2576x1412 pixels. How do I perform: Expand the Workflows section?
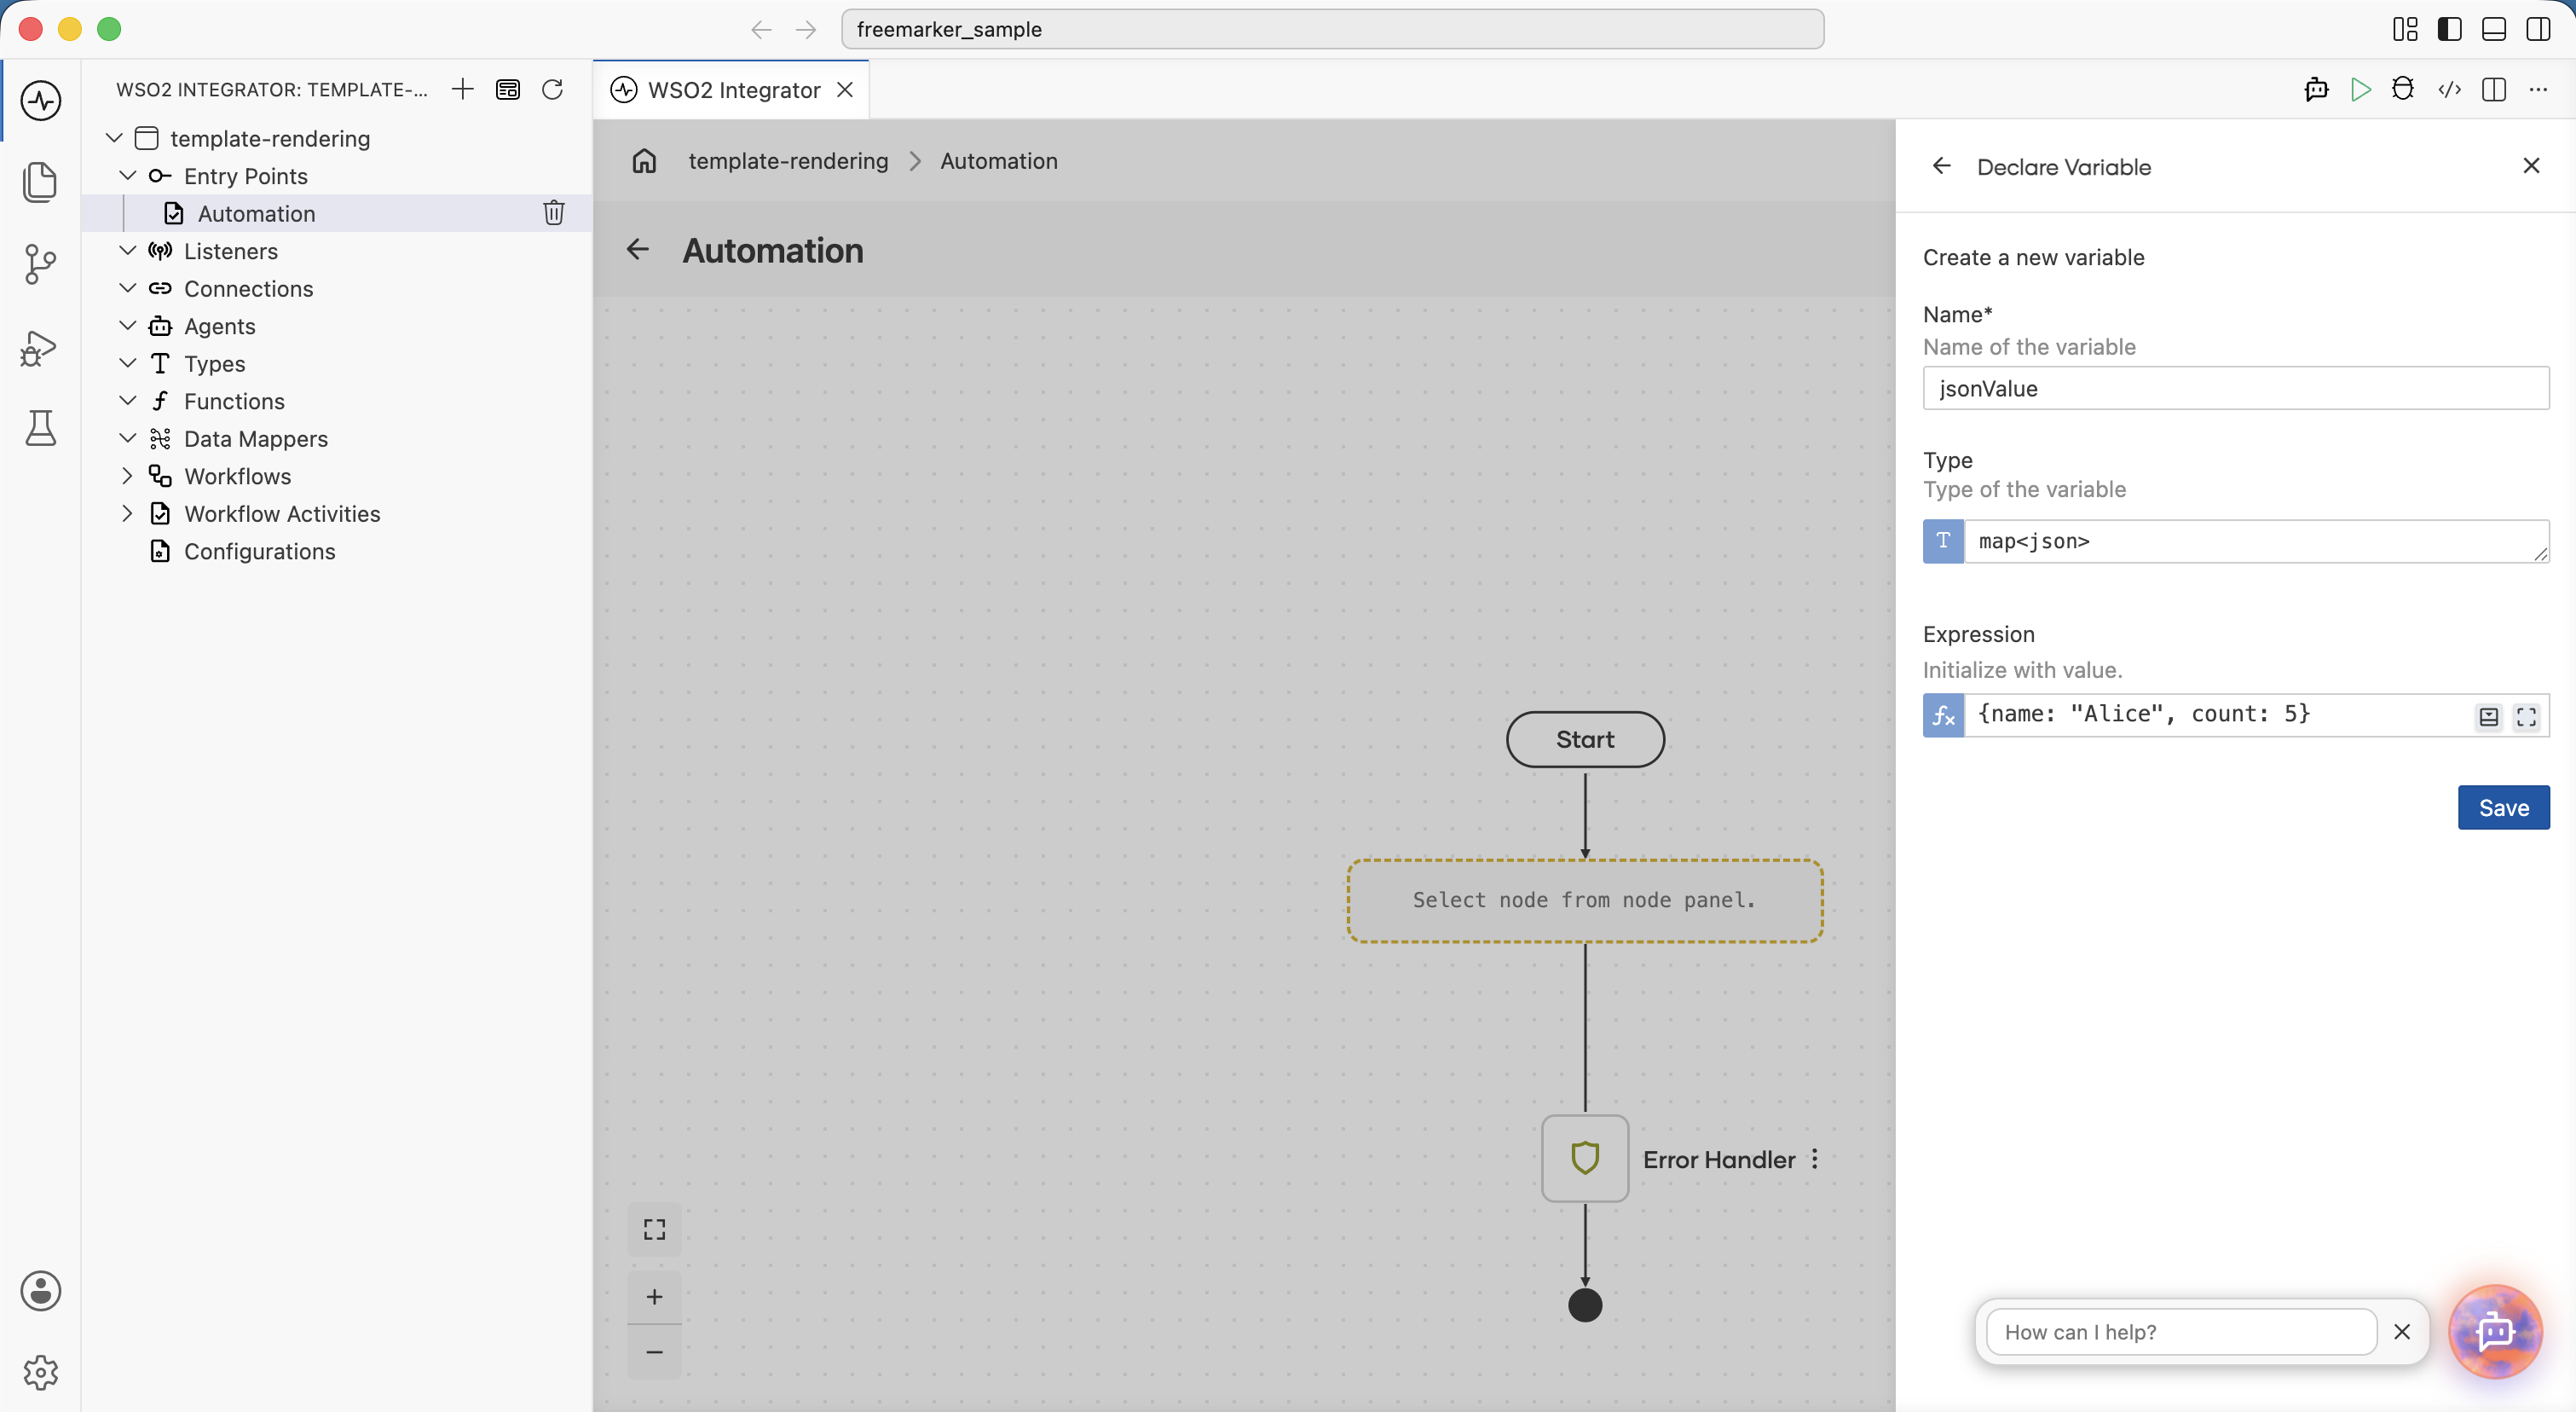(x=127, y=475)
